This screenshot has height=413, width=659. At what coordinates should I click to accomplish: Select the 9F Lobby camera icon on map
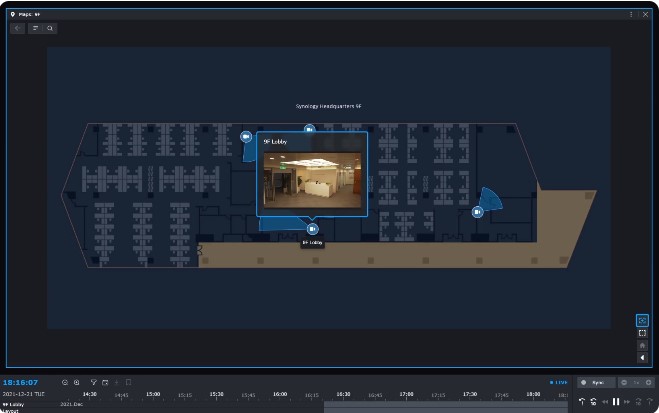[312, 229]
